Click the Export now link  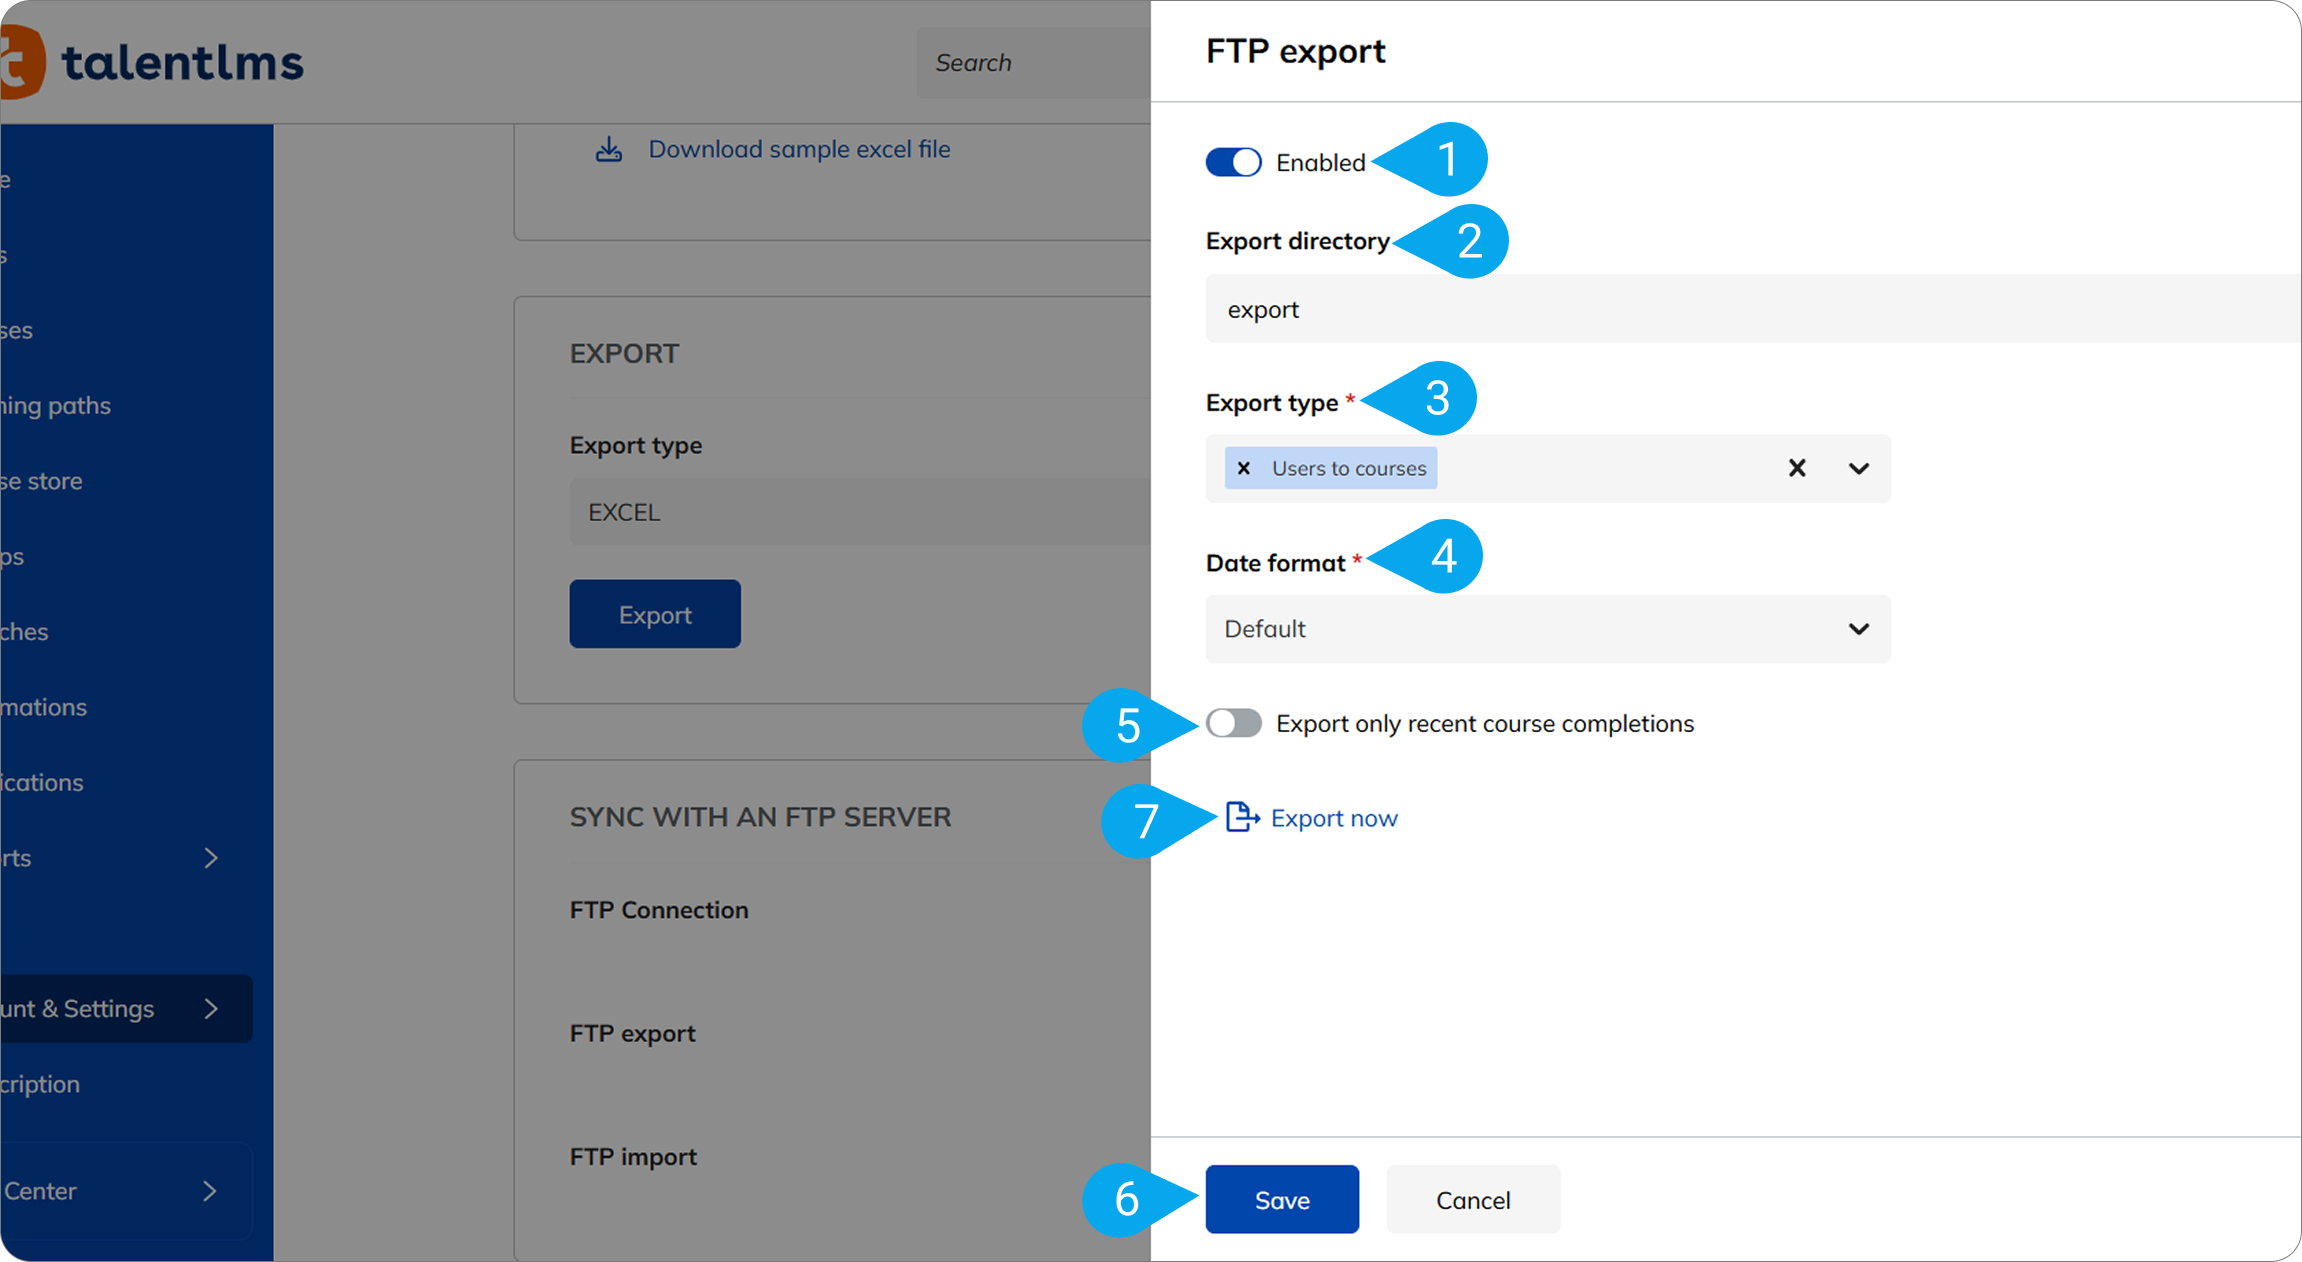click(1333, 818)
